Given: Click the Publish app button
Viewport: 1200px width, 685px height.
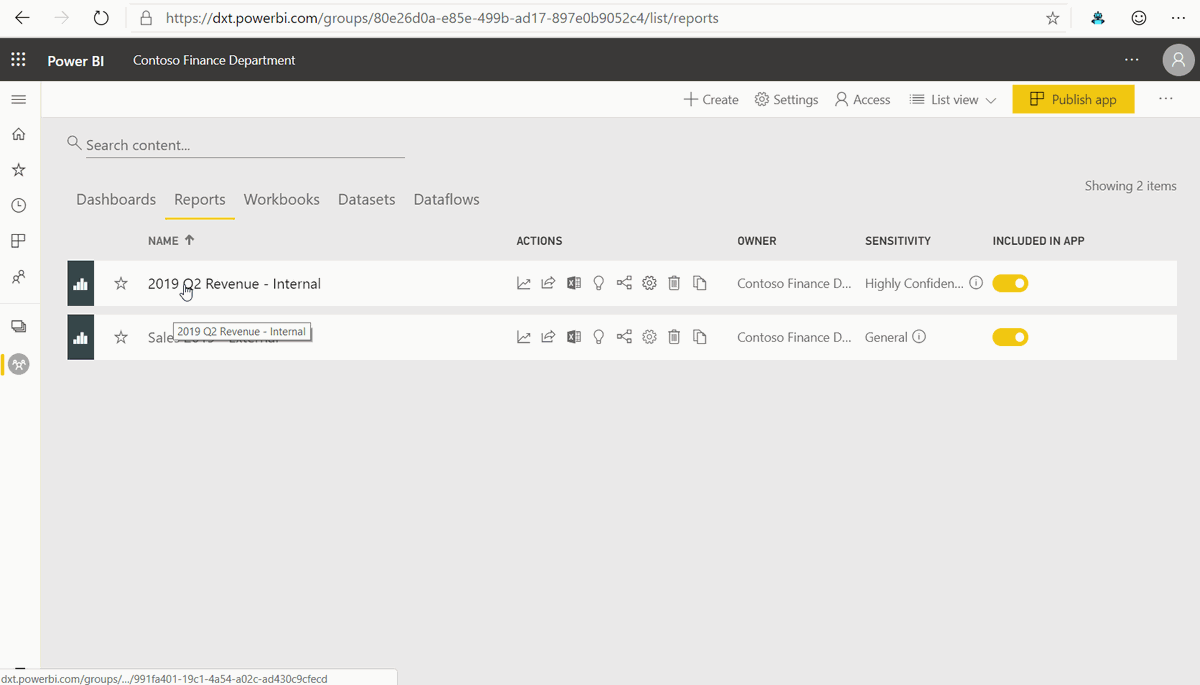Looking at the screenshot, I should point(1073,99).
